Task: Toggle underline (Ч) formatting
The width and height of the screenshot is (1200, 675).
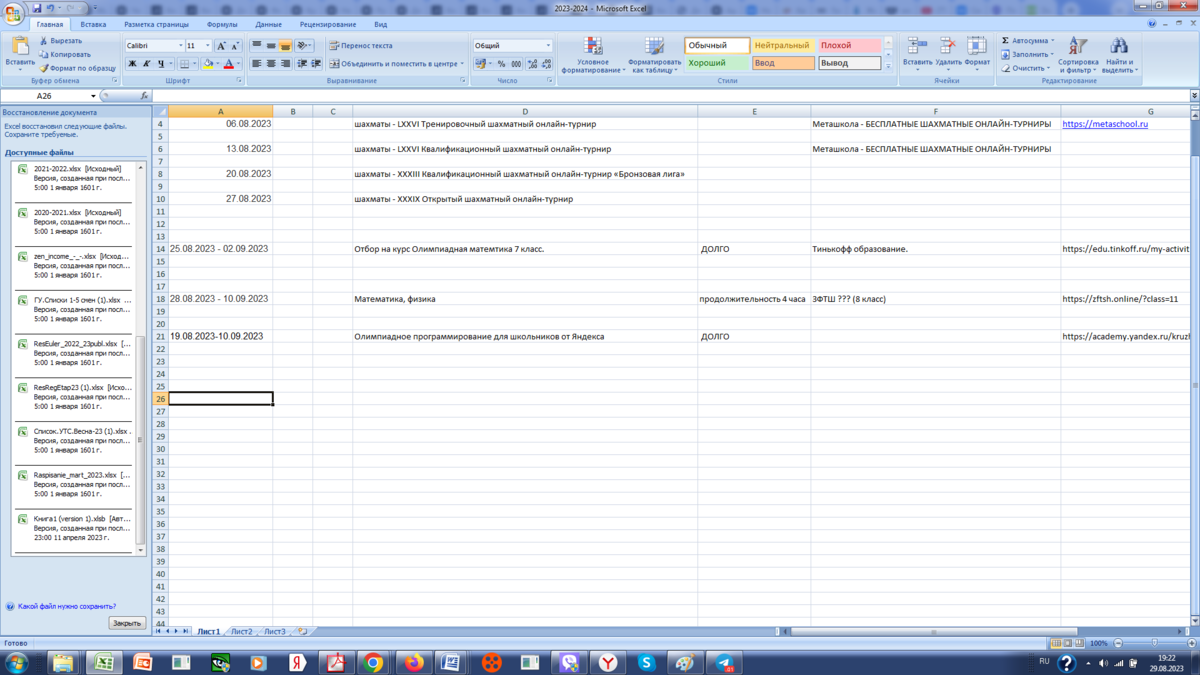Action: pyautogui.click(x=160, y=64)
